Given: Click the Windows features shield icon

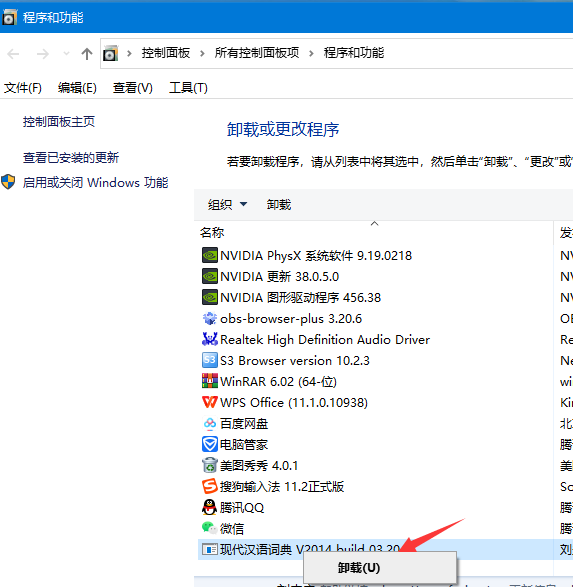Looking at the screenshot, I should pyautogui.click(x=8, y=182).
